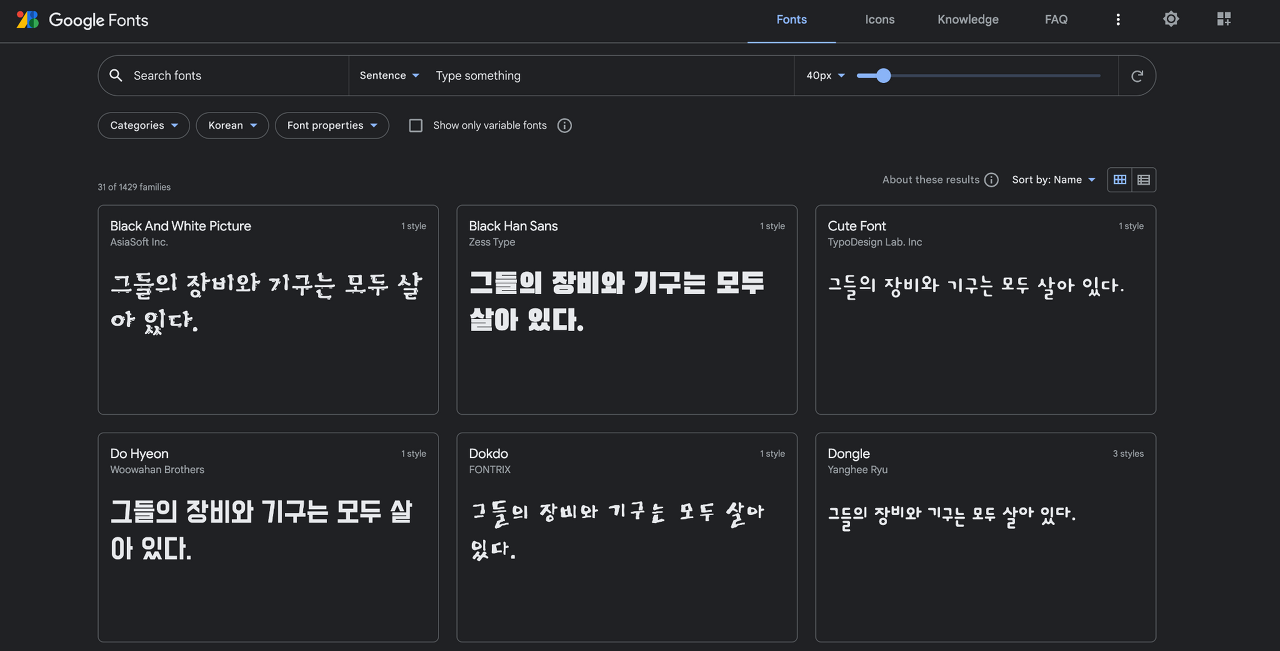Enable Show only variable fonts checkbox

pyautogui.click(x=416, y=126)
